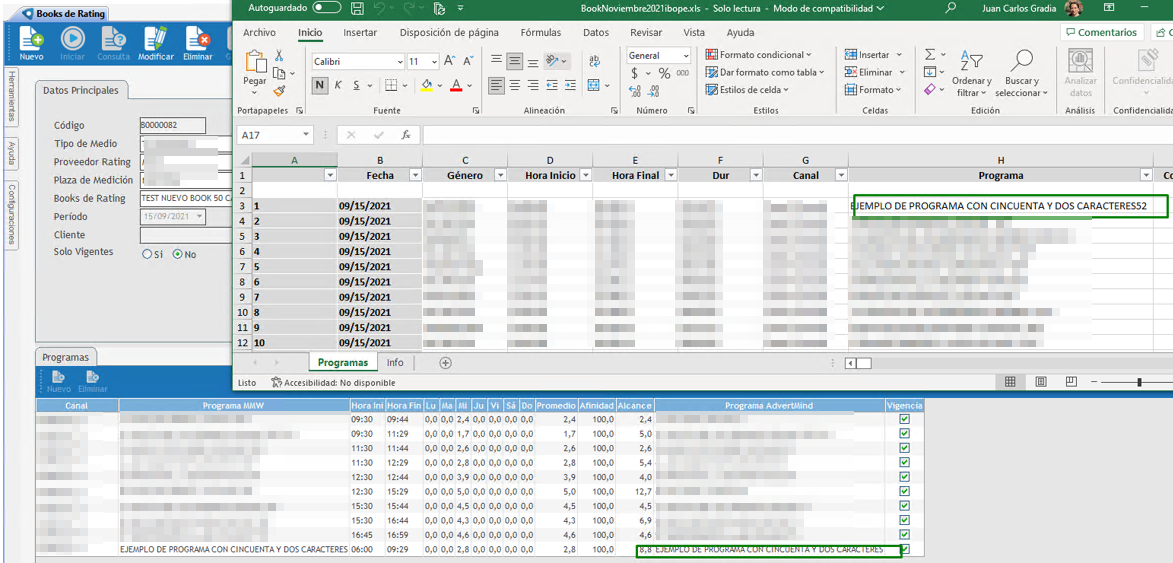Toggle Vigencia checkbox in 09:30-09:44 row
The image size is (1173, 563).
[x=904, y=419]
